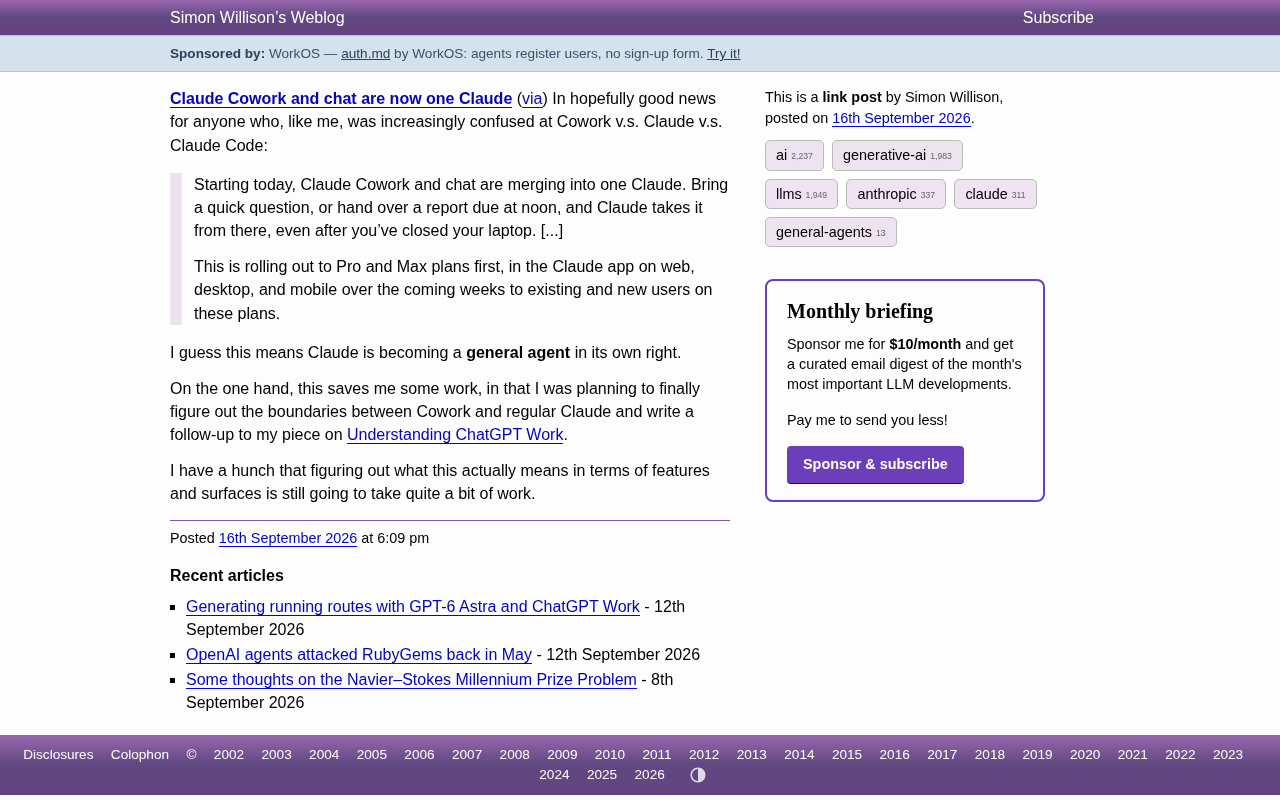1280x800 pixels.
Task: Go to the 2009 archive
Action: (x=562, y=755)
